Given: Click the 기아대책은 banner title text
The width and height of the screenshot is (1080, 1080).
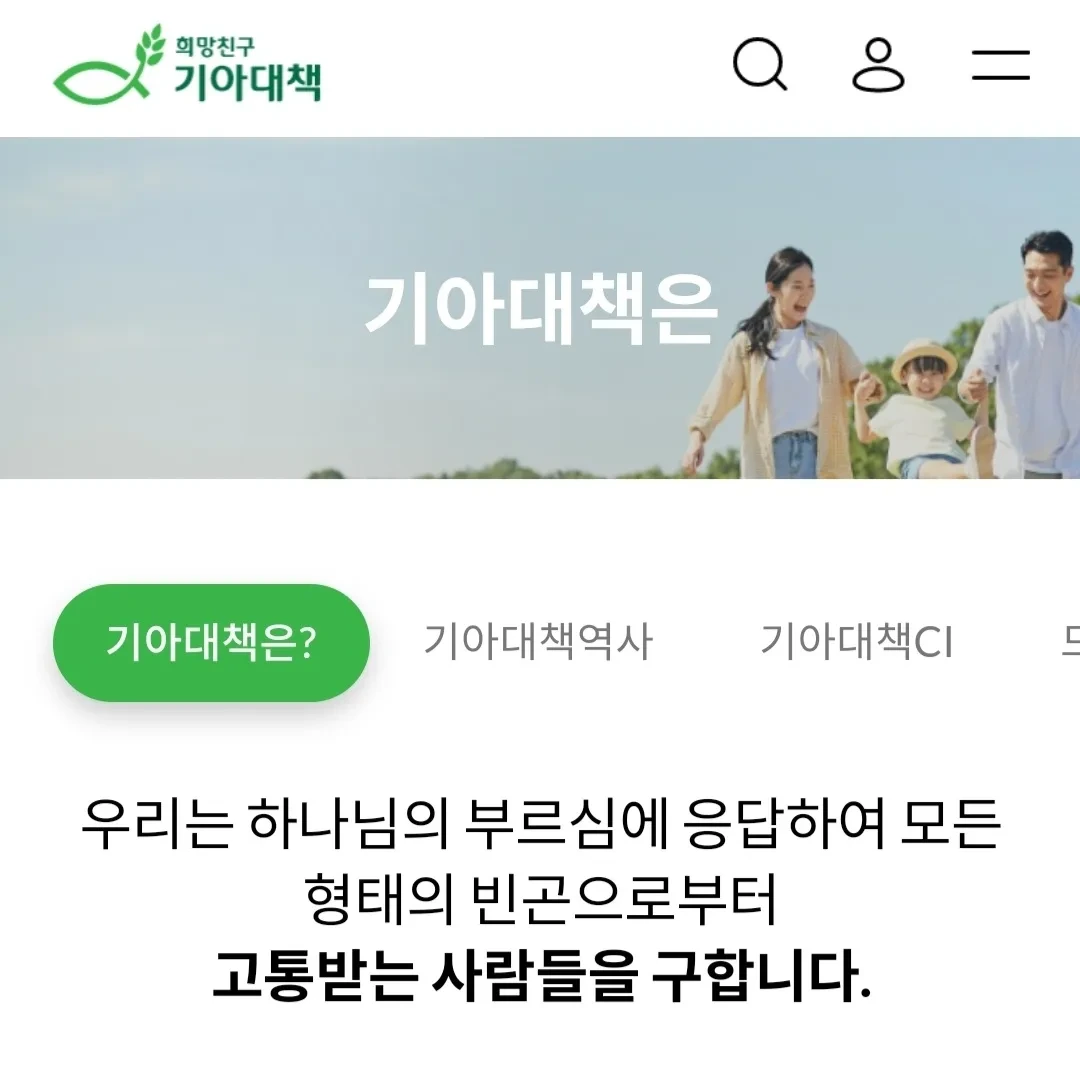Looking at the screenshot, I should (x=541, y=308).
